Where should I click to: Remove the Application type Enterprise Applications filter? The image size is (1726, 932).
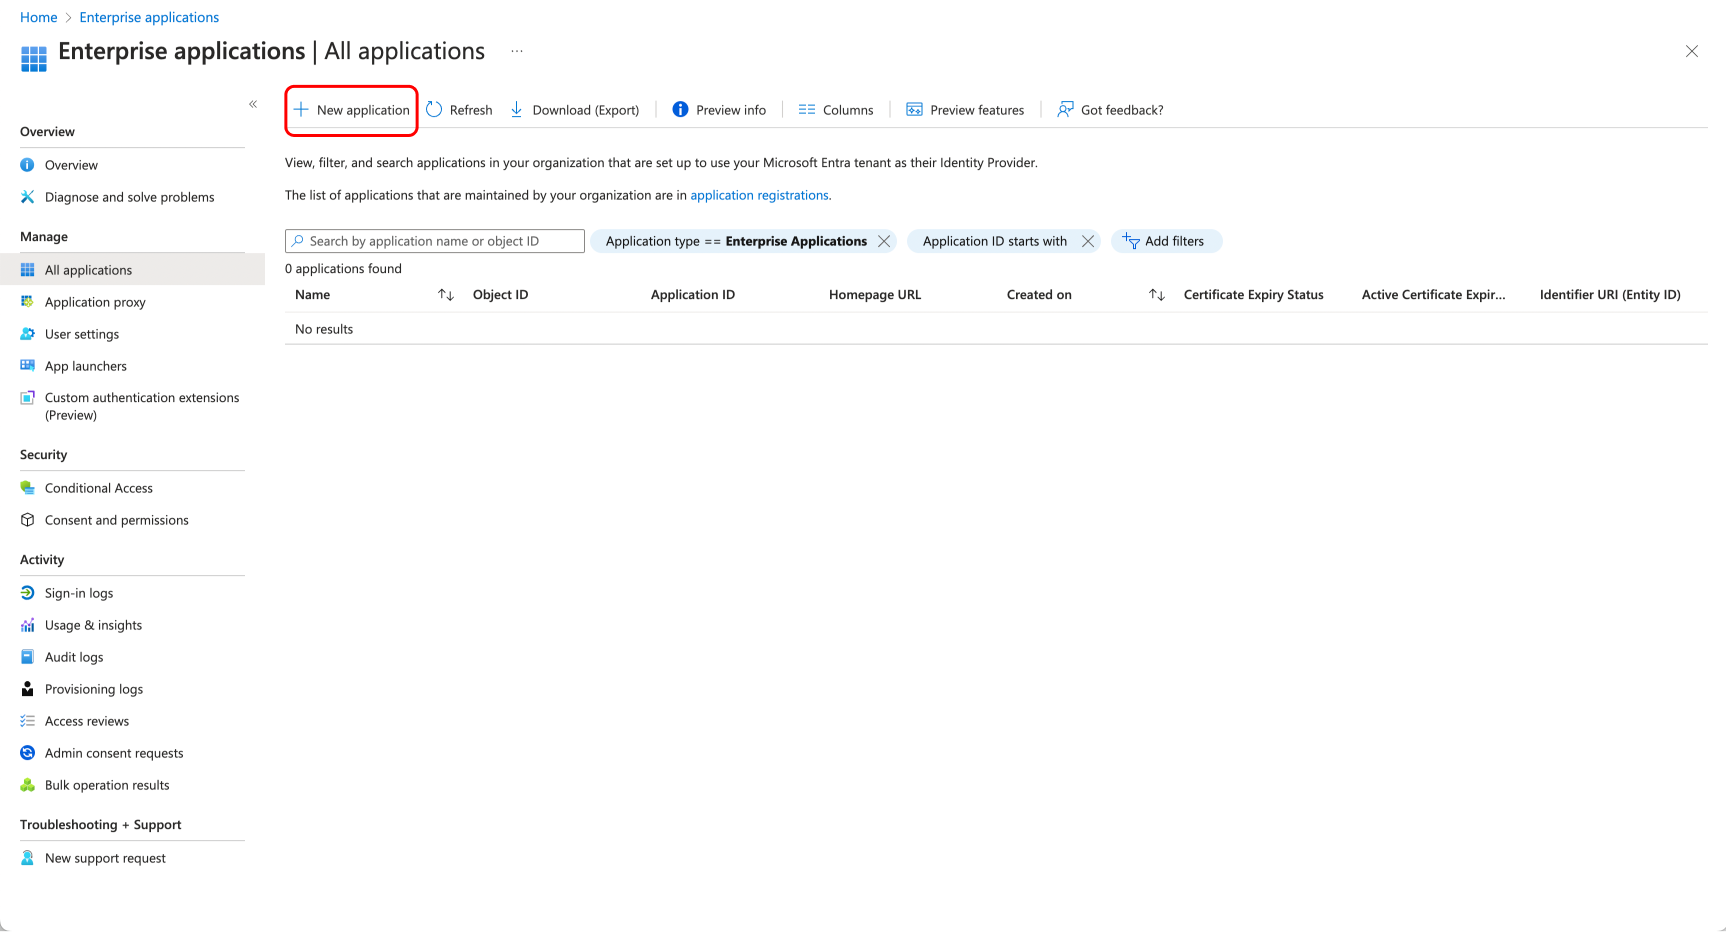tap(884, 241)
